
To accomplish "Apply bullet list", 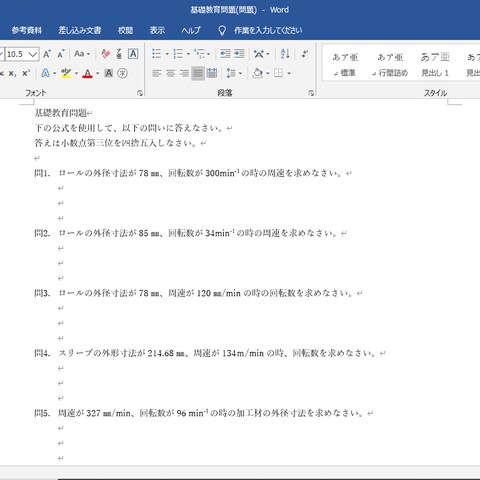I will tap(157, 54).
